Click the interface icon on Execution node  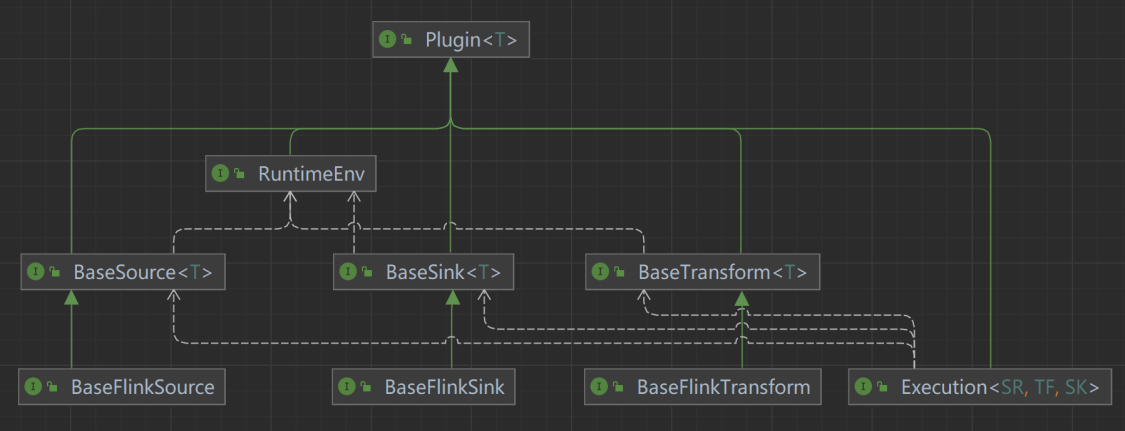tap(863, 387)
